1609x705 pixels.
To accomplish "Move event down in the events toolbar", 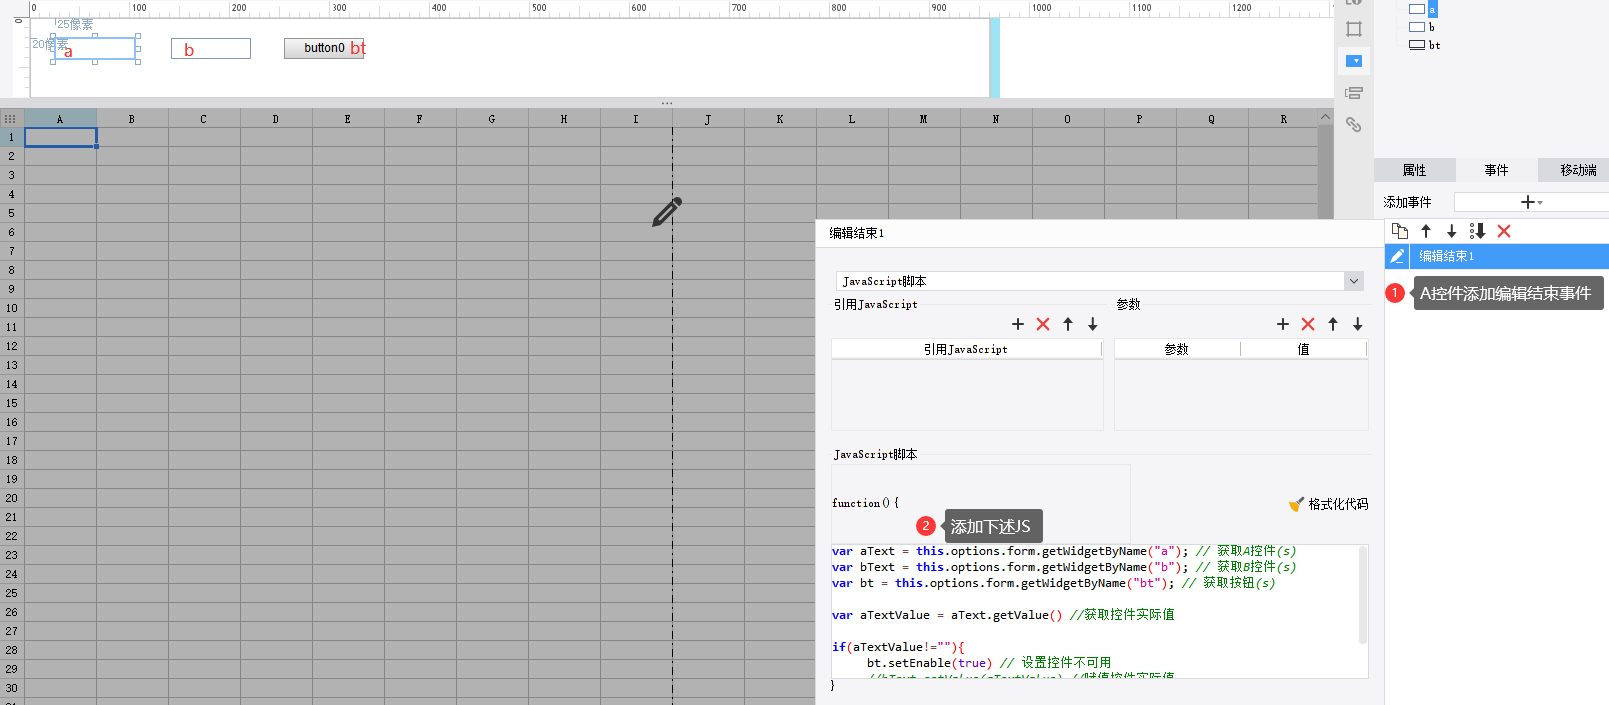I will 1452,231.
